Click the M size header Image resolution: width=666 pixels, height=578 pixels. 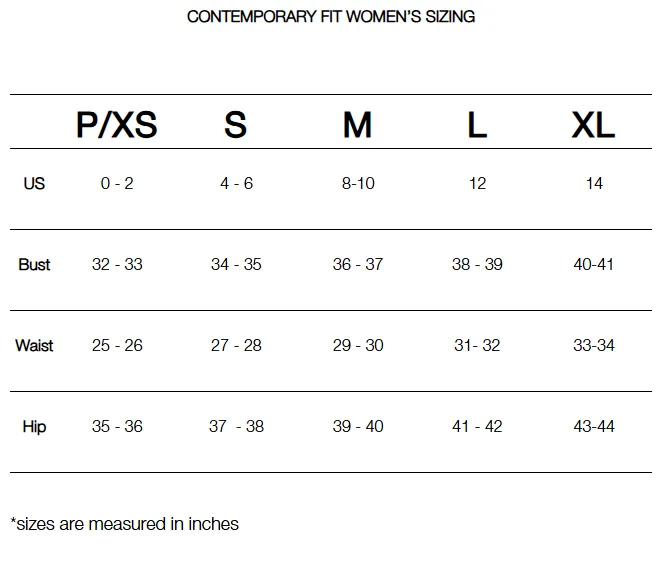point(357,125)
